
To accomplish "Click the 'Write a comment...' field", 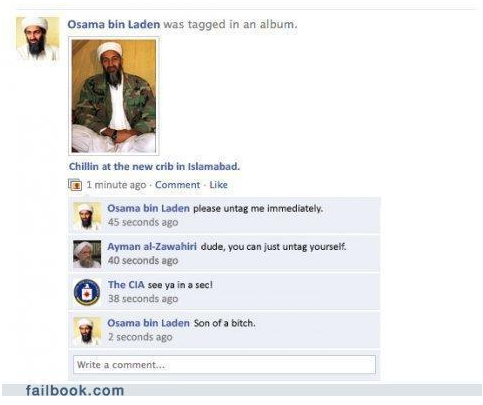I will pos(224,365).
